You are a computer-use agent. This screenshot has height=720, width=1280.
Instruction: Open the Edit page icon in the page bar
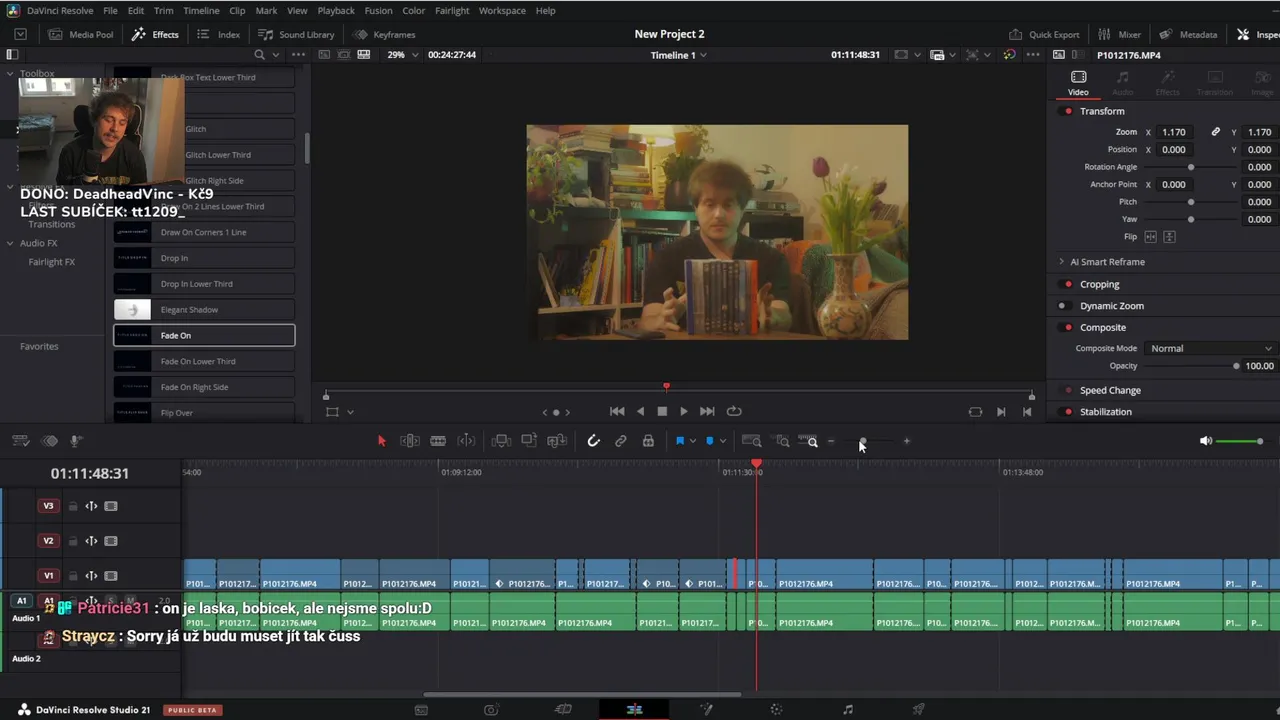coord(634,709)
